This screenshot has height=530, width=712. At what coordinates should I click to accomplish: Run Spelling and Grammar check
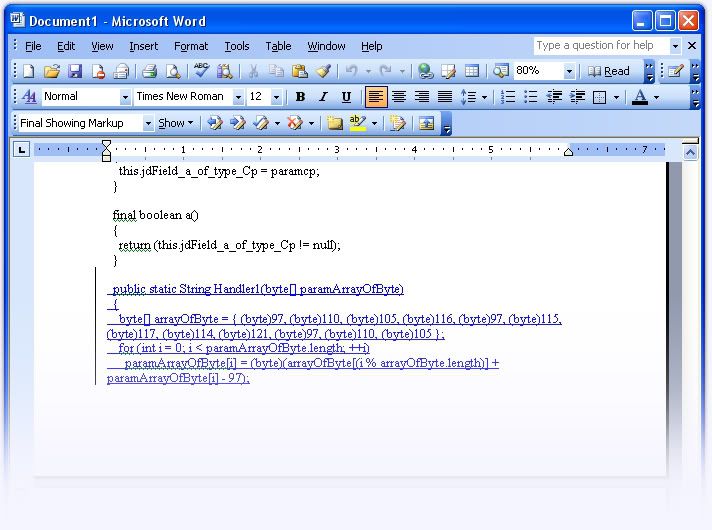[x=201, y=71]
